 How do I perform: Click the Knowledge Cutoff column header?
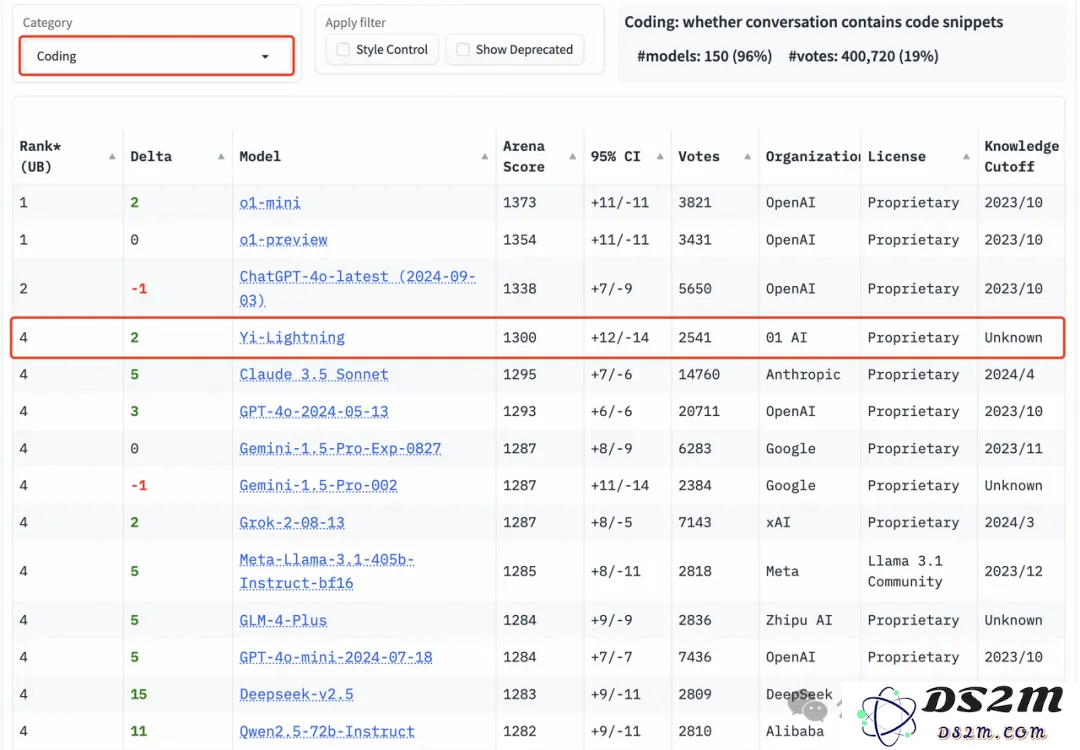point(1021,156)
